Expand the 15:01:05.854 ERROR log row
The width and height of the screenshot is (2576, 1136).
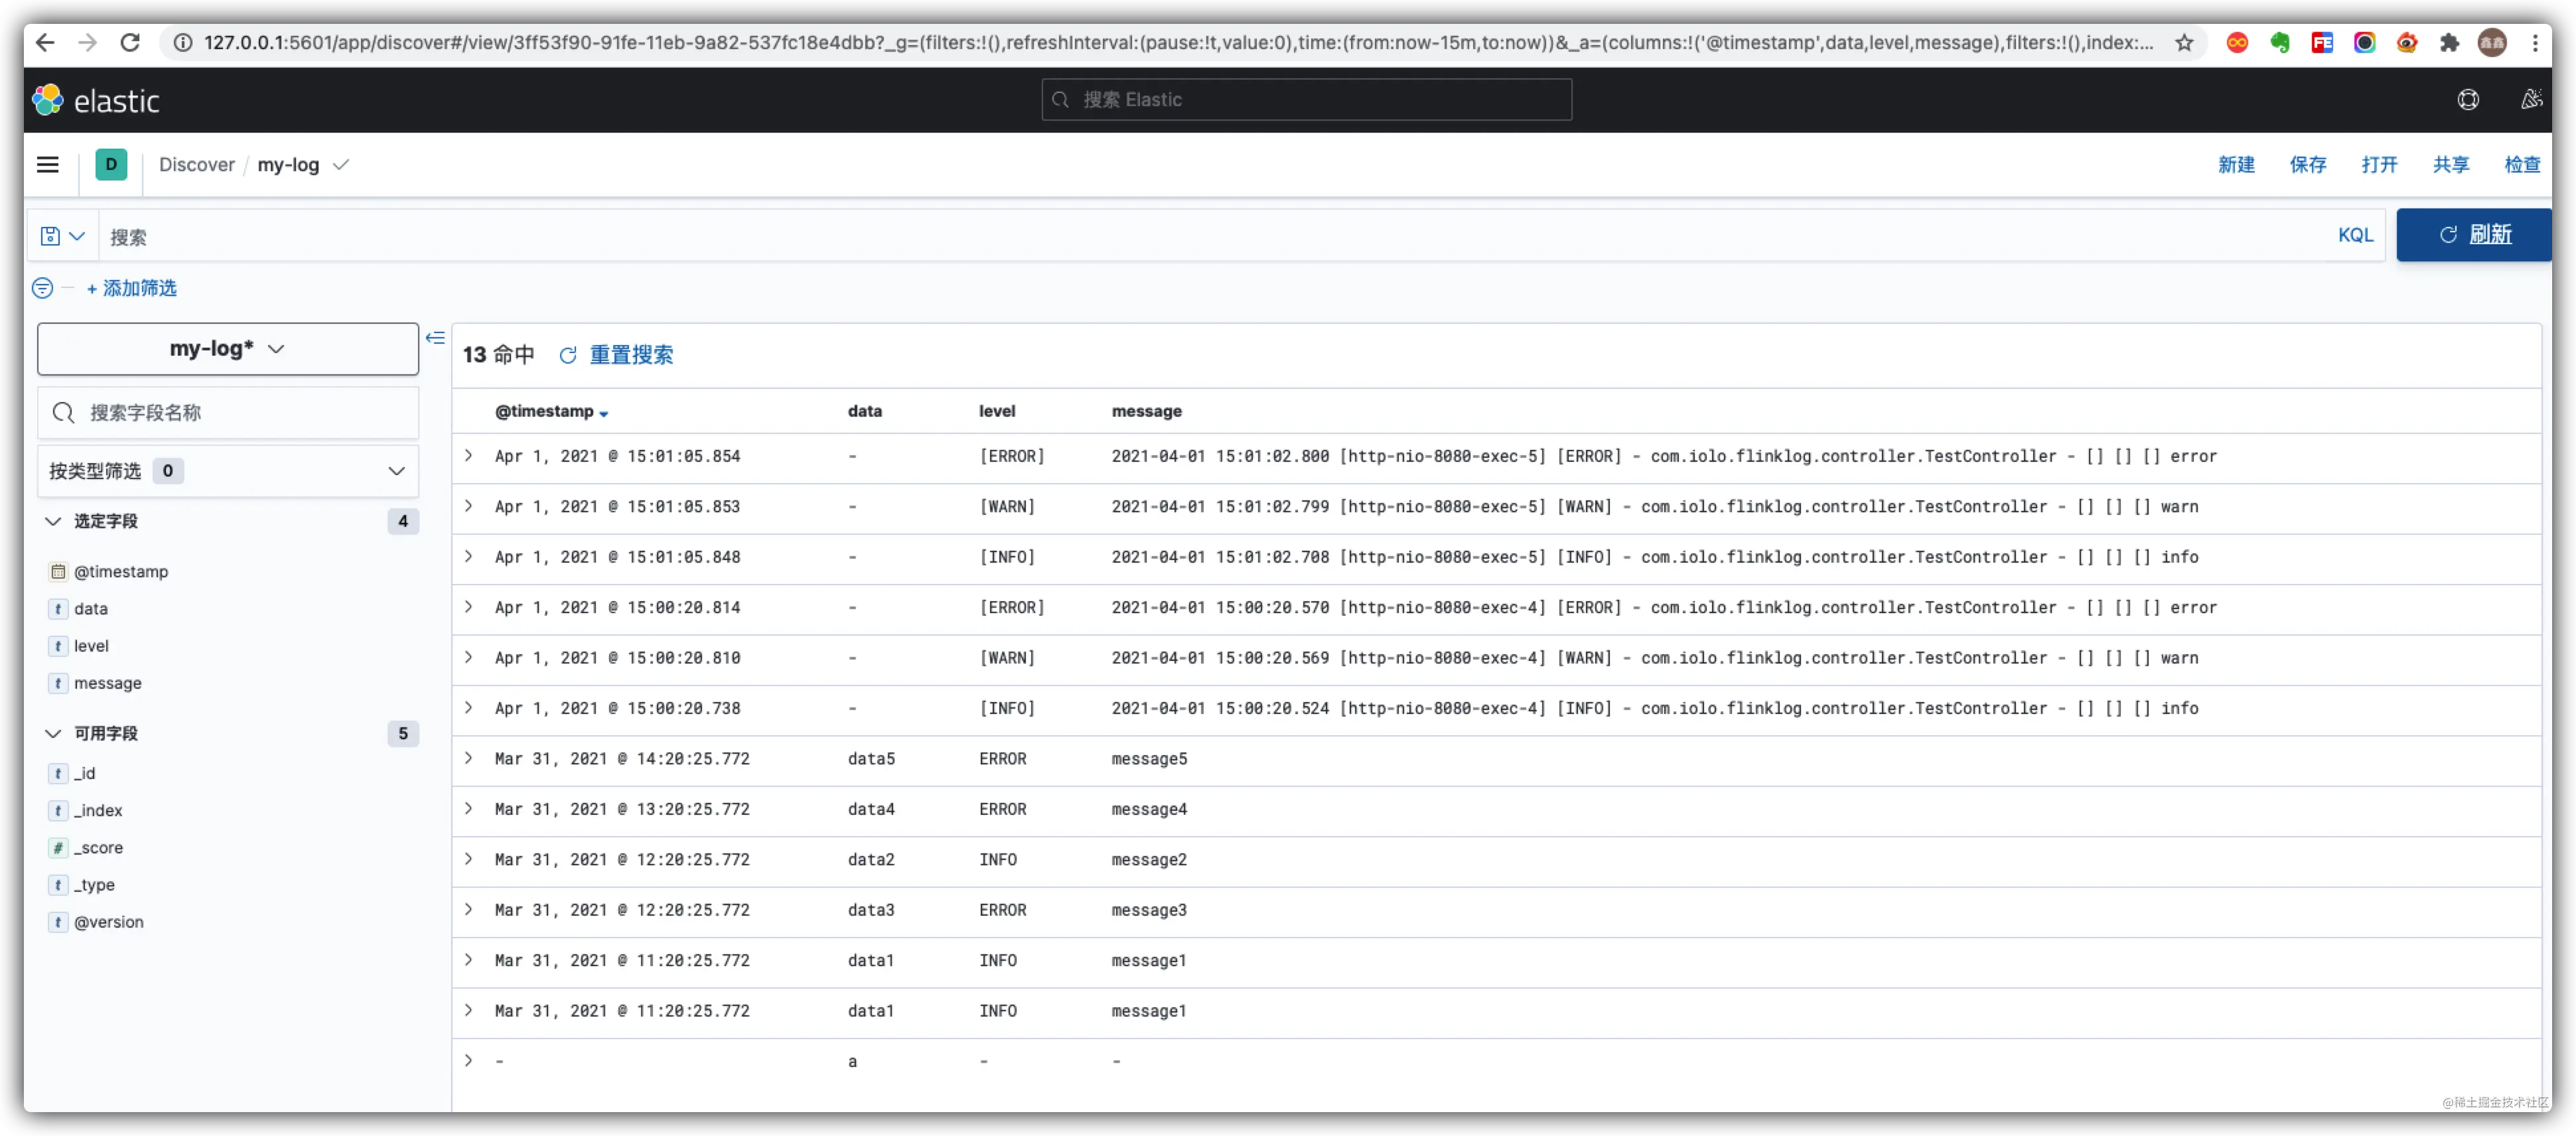coord(468,456)
